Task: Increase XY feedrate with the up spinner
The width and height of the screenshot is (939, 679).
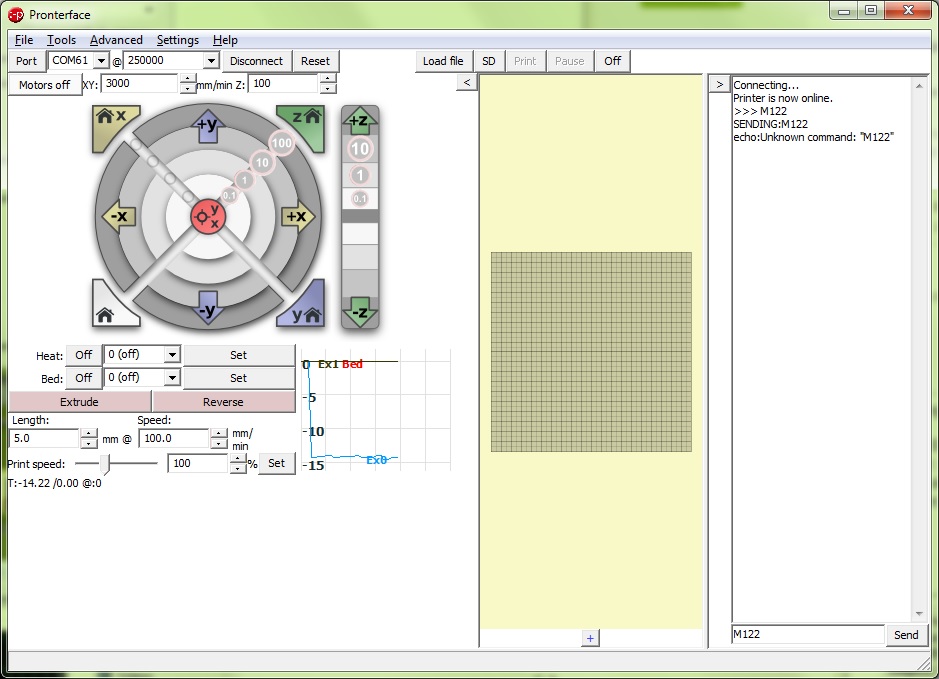Action: point(187,79)
